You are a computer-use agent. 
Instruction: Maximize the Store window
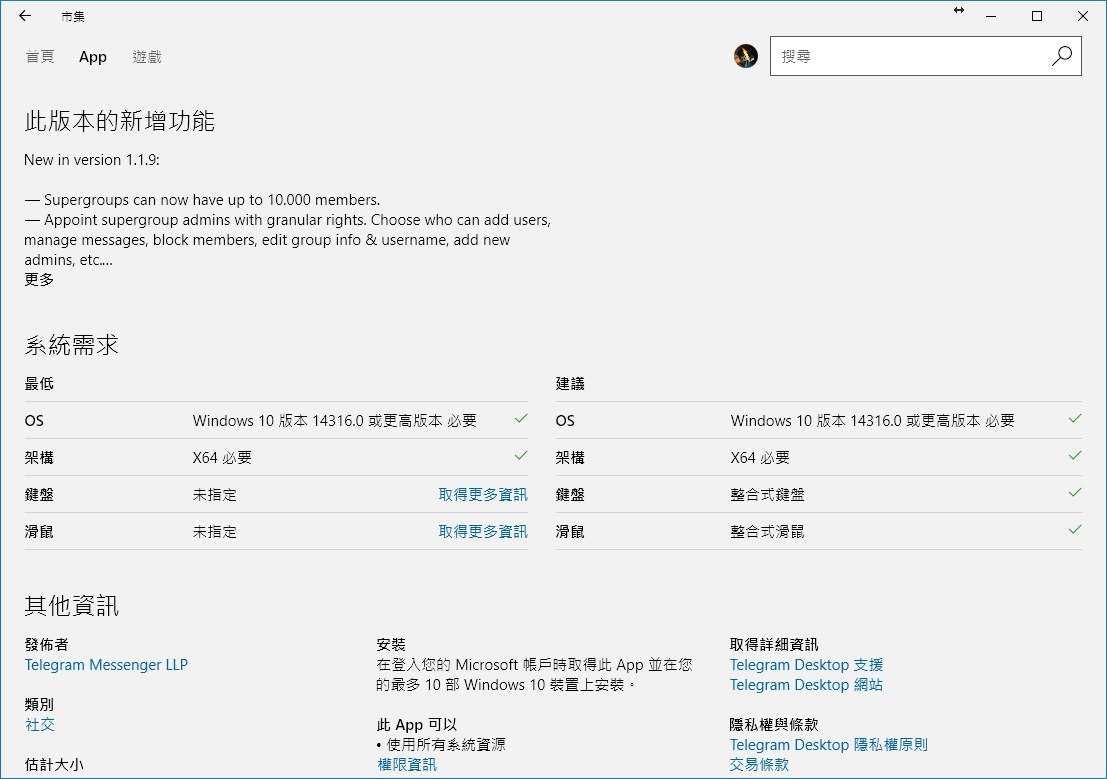pyautogui.click(x=1037, y=16)
